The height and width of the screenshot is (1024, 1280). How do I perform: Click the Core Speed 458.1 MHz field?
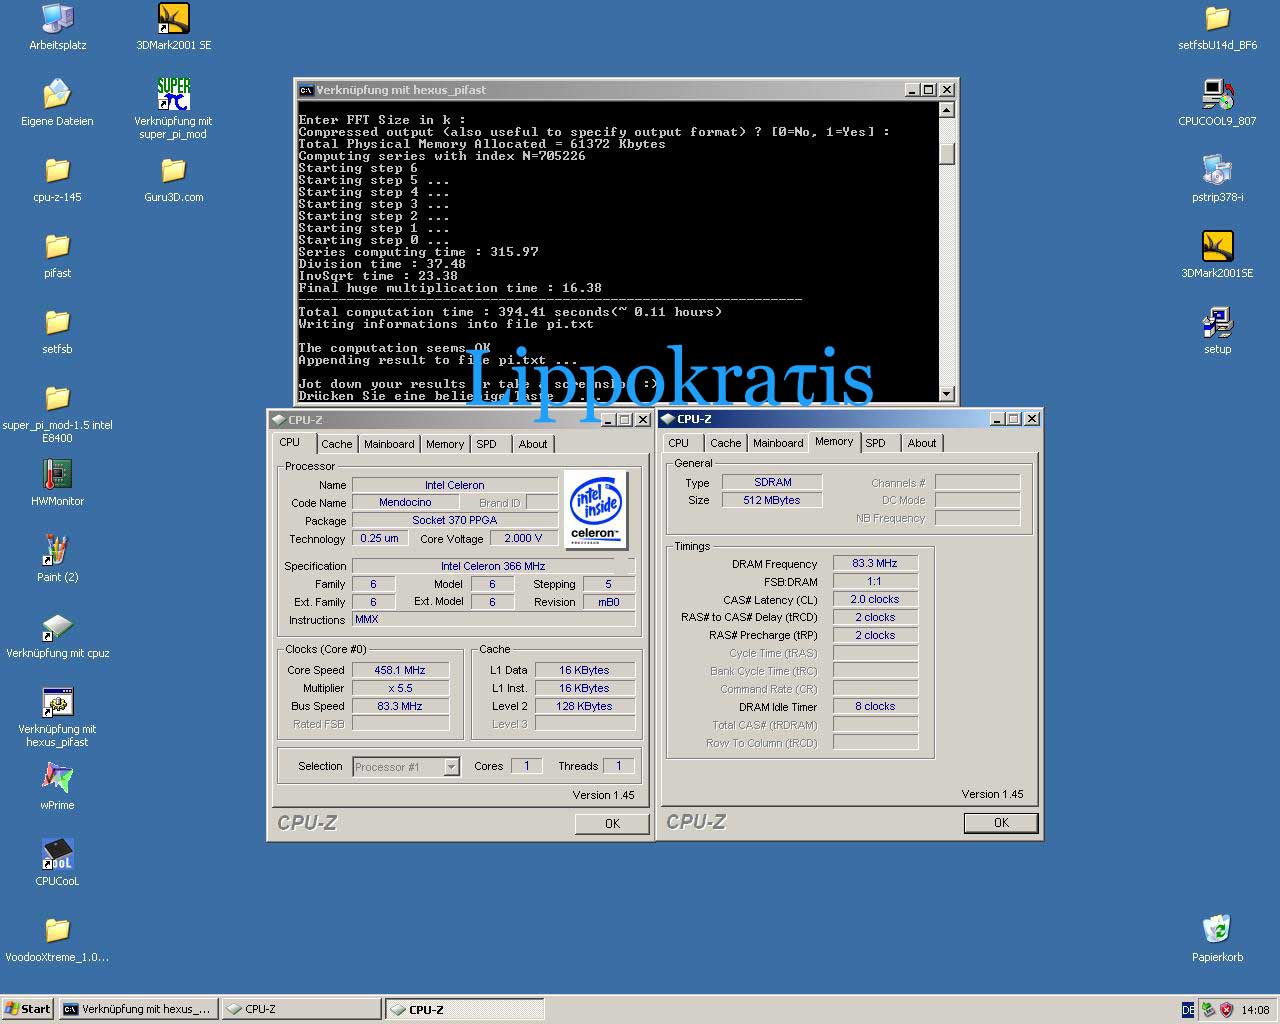coord(400,670)
